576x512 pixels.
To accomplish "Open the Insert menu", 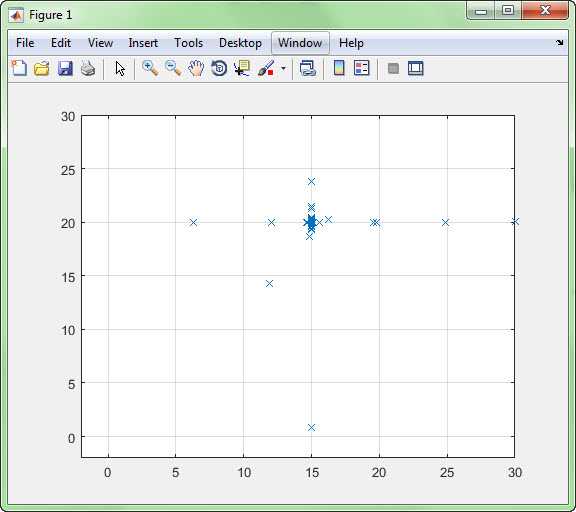I will tap(143, 43).
